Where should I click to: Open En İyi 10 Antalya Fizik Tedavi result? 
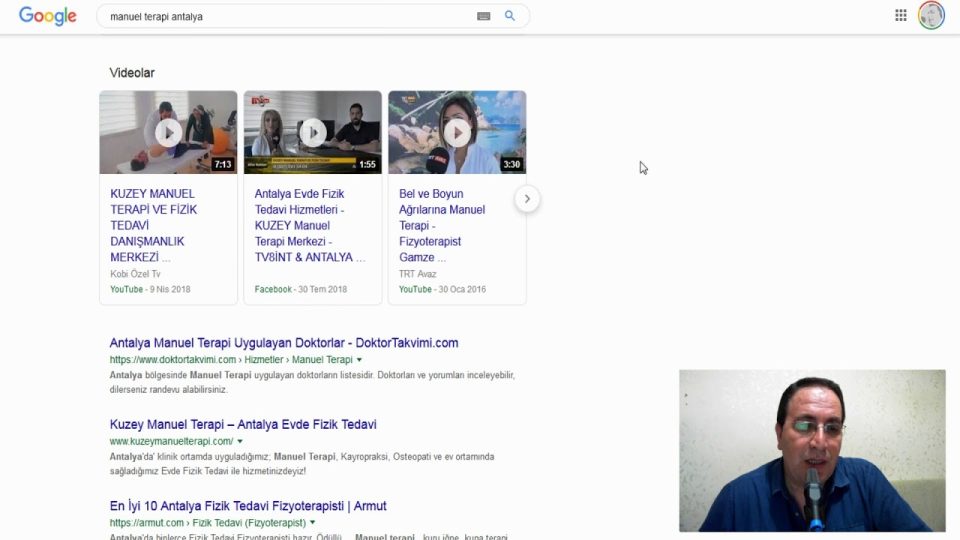[x=248, y=506]
